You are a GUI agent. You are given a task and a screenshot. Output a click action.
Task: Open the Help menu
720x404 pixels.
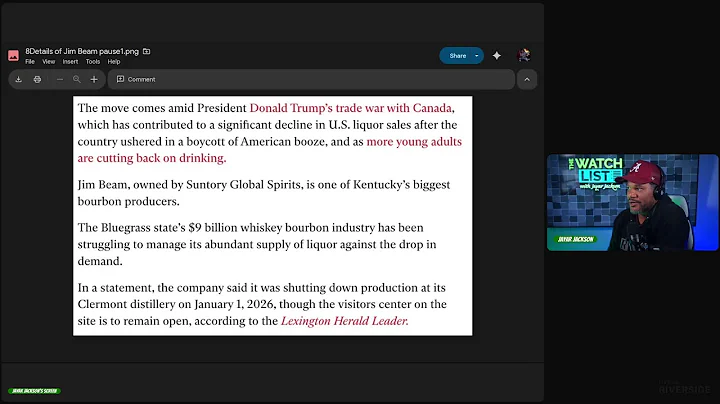click(114, 62)
